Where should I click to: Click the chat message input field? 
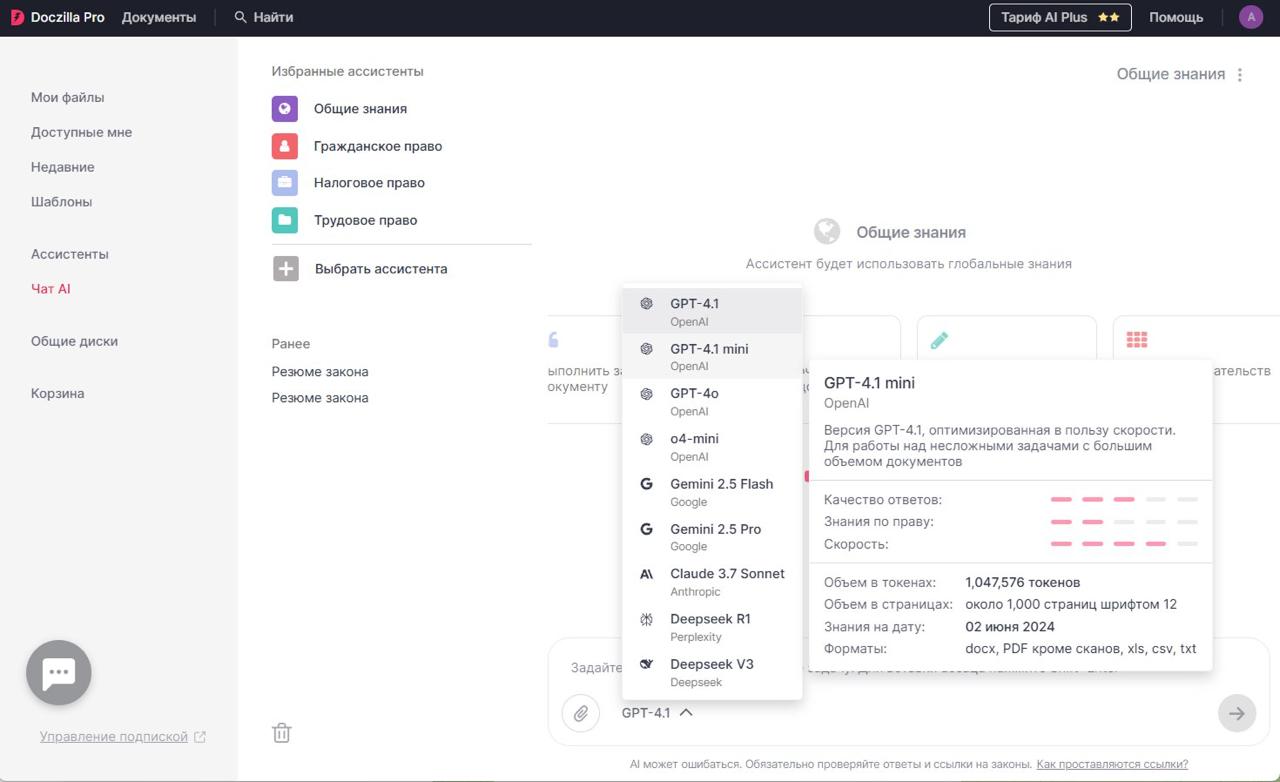(908, 667)
